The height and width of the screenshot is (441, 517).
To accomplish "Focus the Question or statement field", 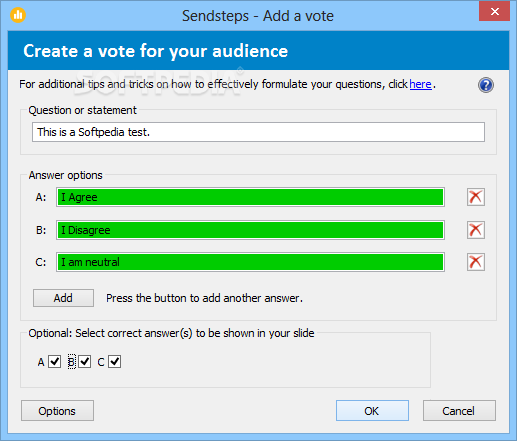I will (x=258, y=132).
